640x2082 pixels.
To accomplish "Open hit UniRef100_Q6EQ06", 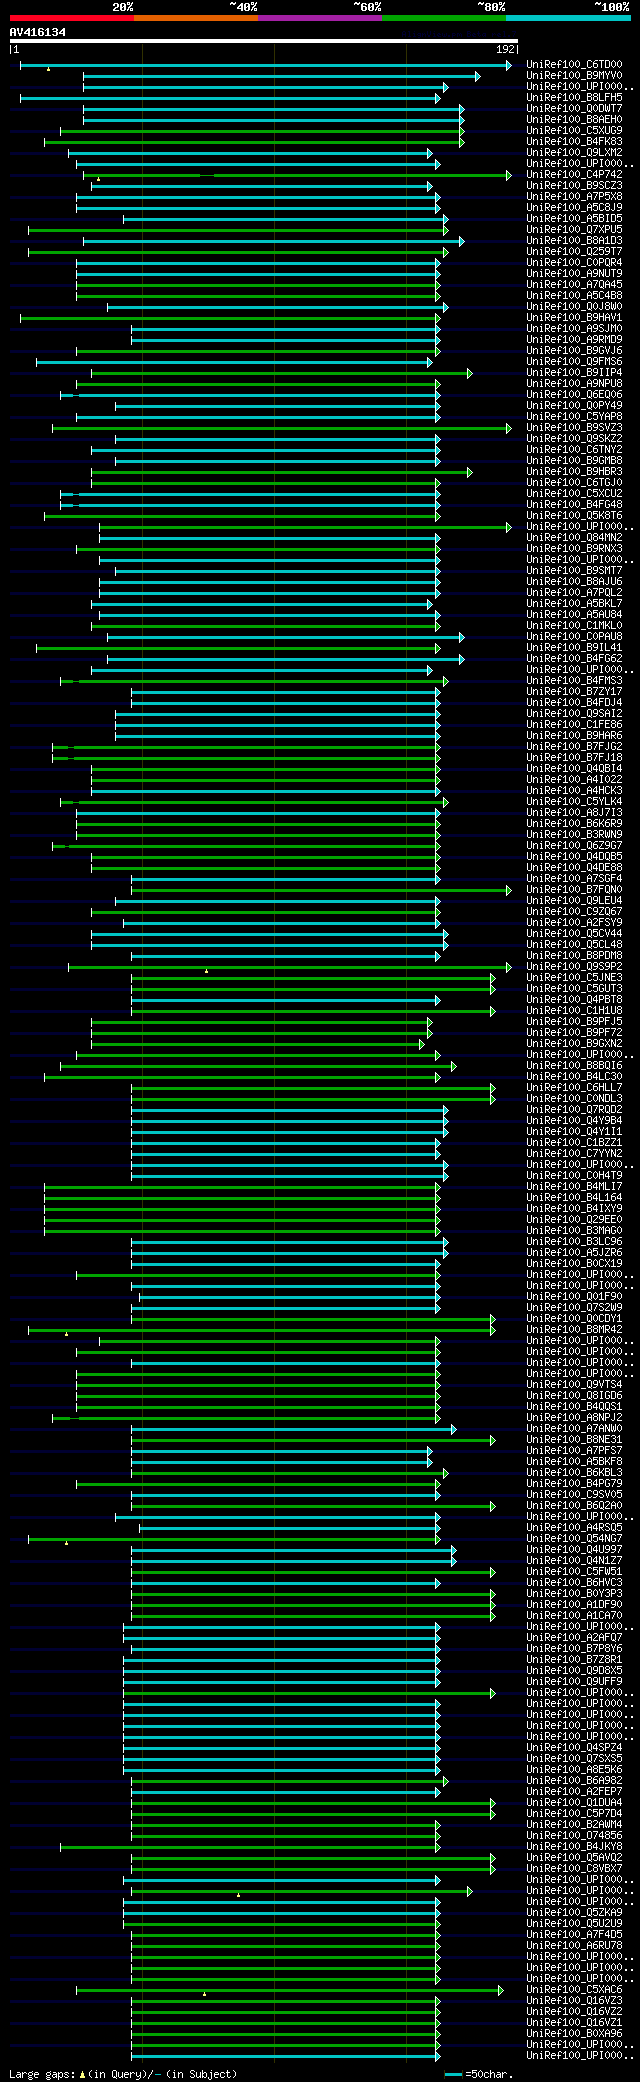I will click(x=574, y=395).
